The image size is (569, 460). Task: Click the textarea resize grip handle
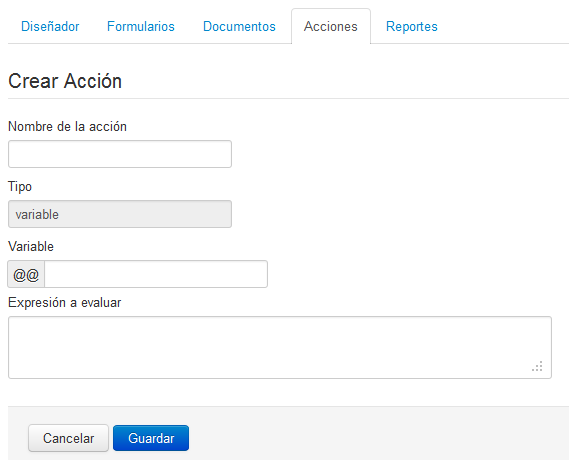coord(537,366)
